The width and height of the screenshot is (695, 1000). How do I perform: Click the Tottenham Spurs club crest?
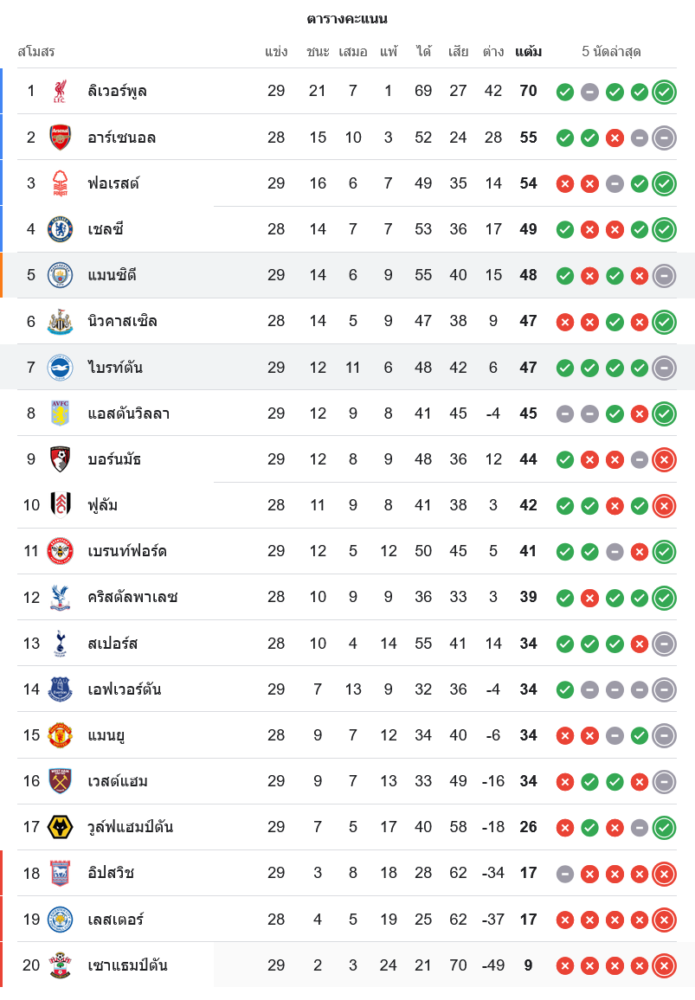pos(61,644)
